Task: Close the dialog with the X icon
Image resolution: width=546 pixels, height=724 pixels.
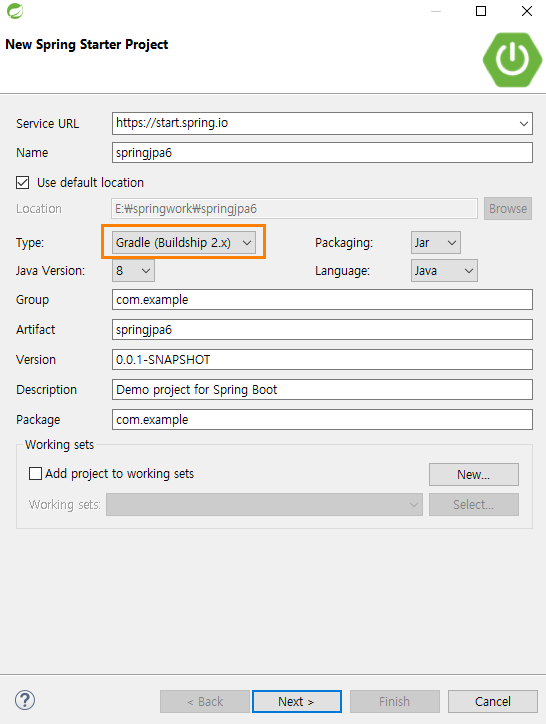Action: [x=527, y=11]
